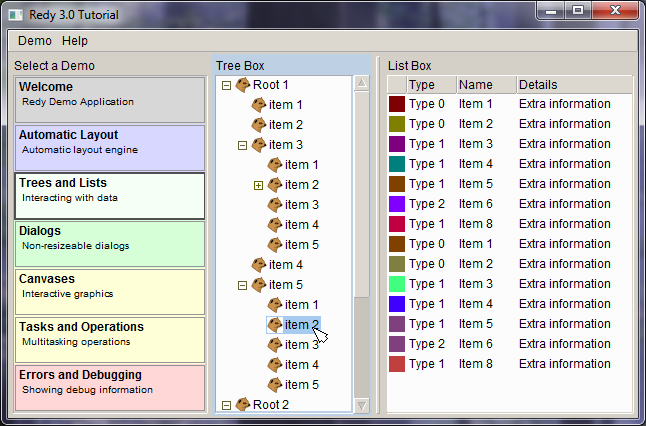Screen dimensions: 646x426
Task: Open the Help menu
Action: (x=75, y=41)
